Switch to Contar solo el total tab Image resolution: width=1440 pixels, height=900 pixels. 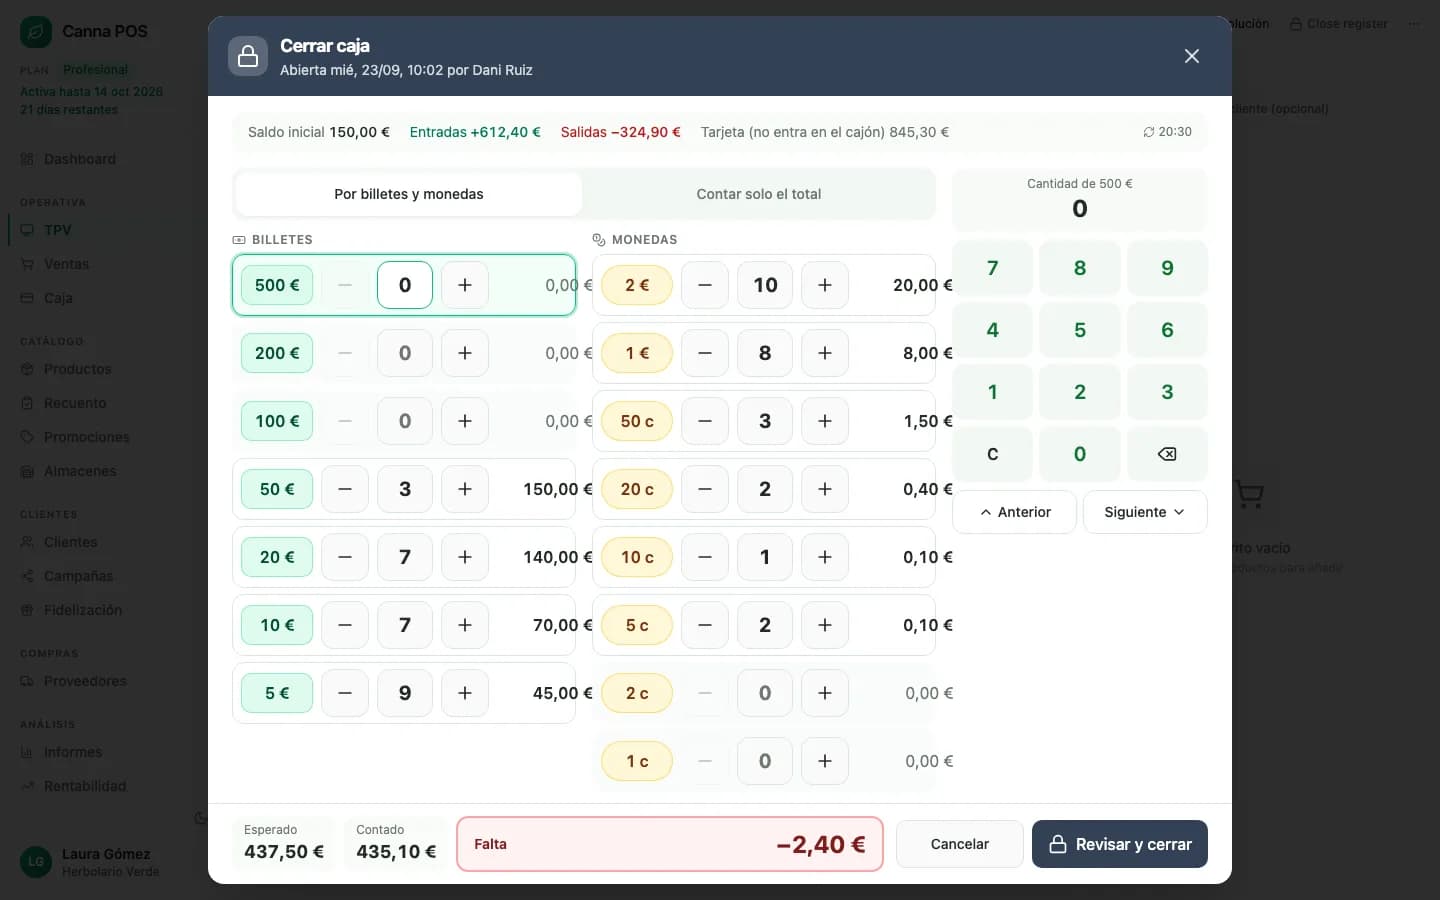pos(759,194)
